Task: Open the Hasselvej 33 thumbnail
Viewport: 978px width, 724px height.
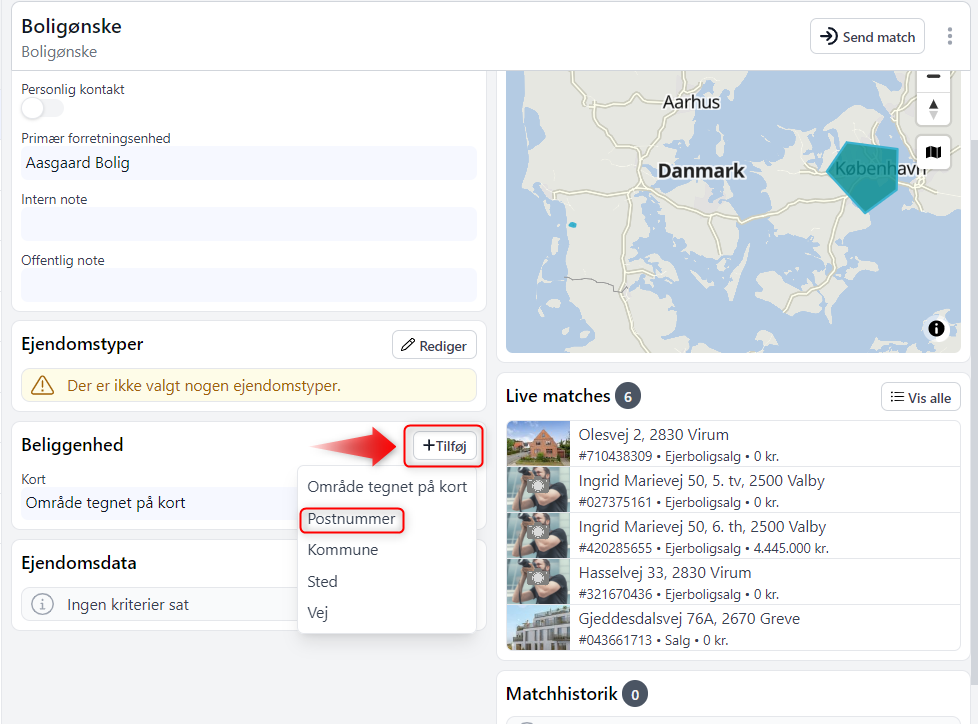Action: click(x=538, y=582)
